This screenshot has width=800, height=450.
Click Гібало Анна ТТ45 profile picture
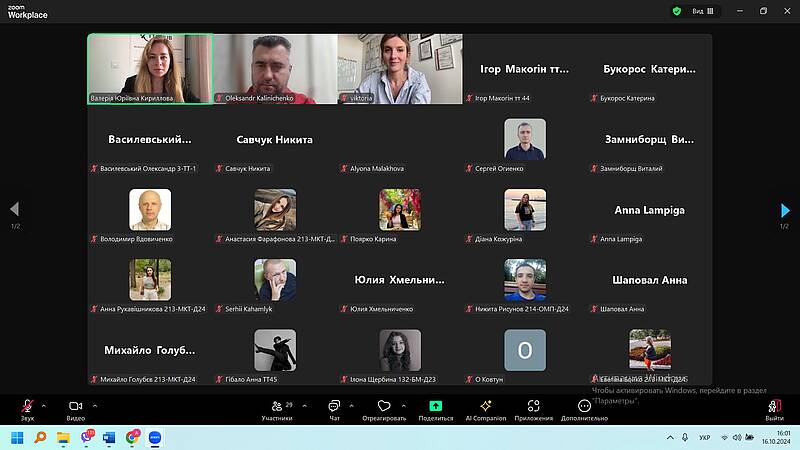[x=275, y=349]
